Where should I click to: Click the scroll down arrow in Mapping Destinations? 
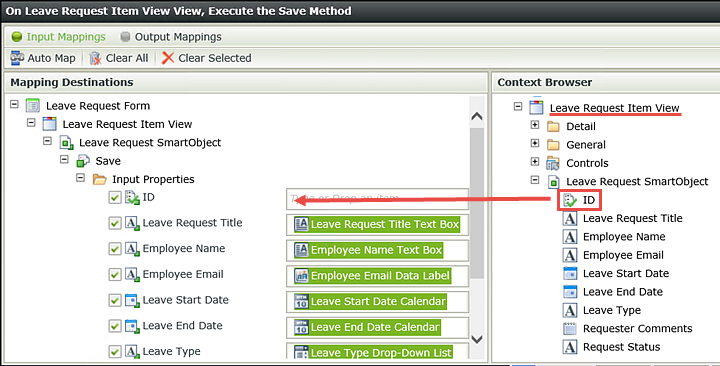pos(477,340)
